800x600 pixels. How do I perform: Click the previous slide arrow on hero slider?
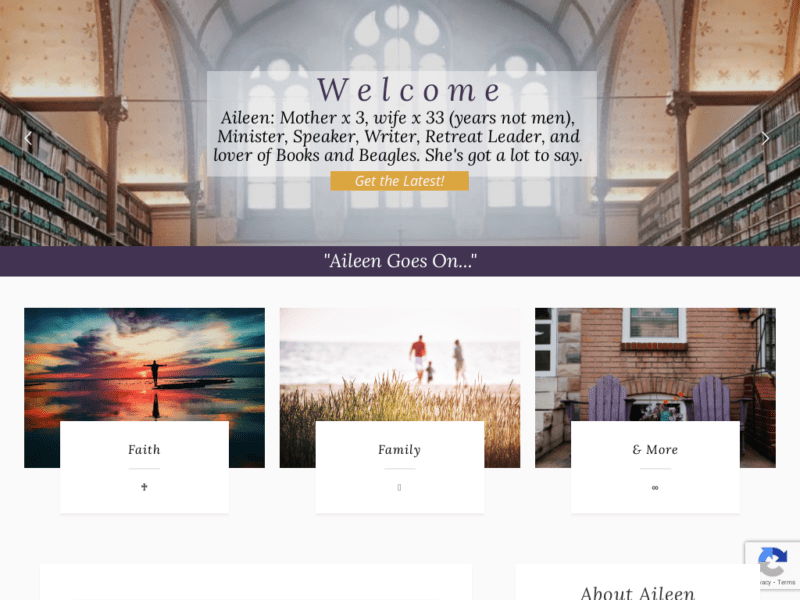click(x=29, y=138)
